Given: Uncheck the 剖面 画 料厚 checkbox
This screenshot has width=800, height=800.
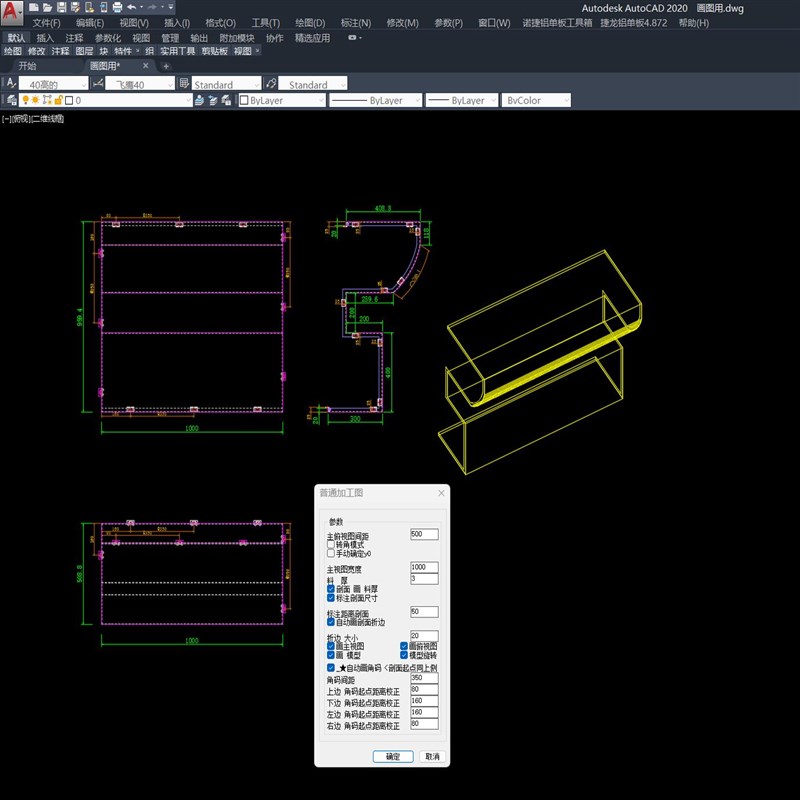Looking at the screenshot, I should (331, 589).
